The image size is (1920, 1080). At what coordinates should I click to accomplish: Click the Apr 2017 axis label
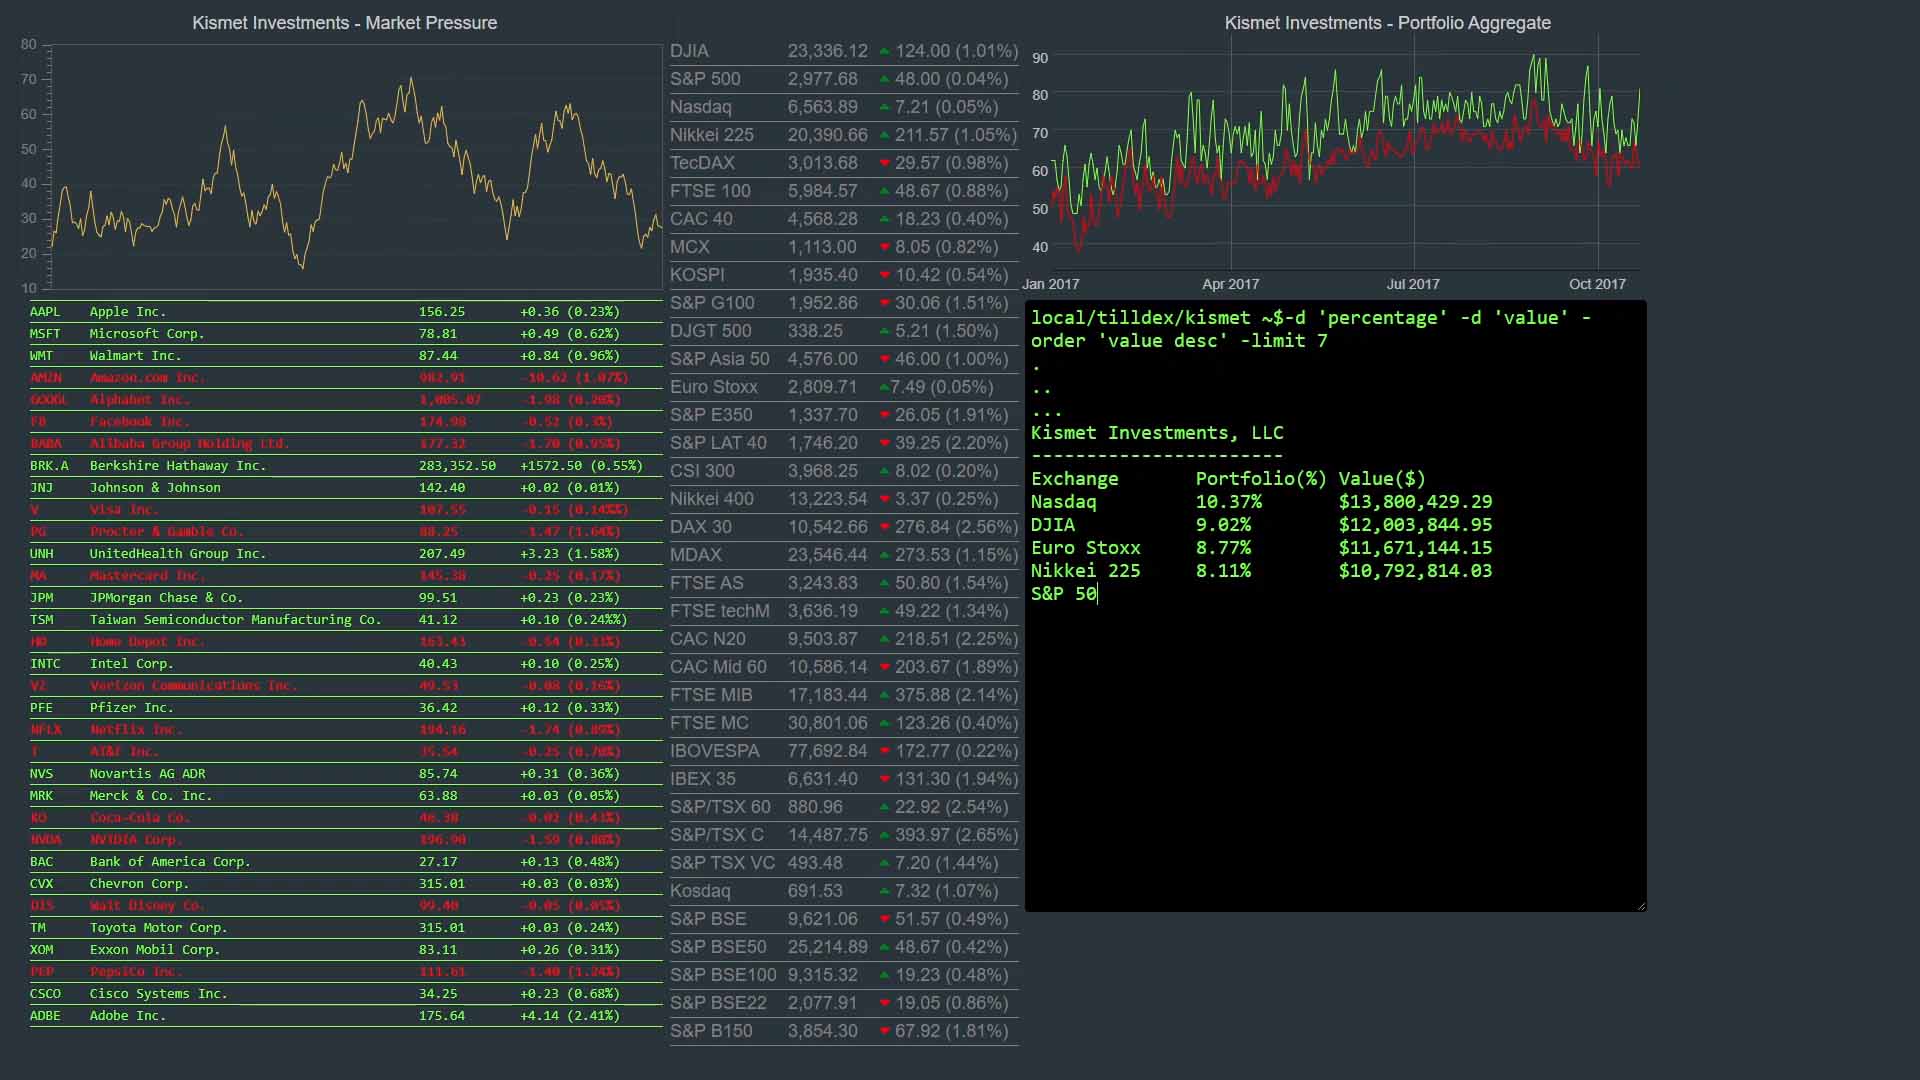tap(1230, 284)
